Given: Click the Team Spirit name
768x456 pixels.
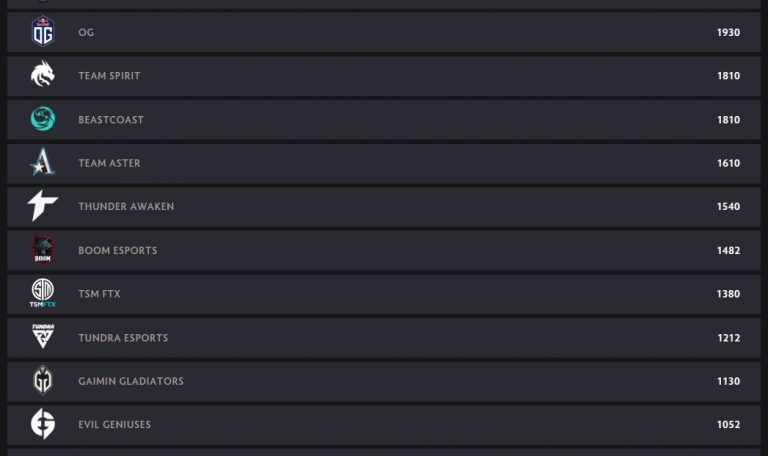Looking at the screenshot, I should click(x=109, y=76).
